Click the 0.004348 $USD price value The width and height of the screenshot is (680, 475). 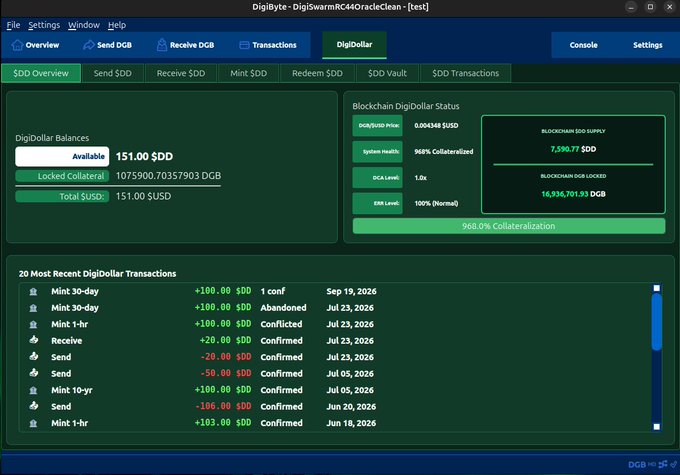coord(436,125)
